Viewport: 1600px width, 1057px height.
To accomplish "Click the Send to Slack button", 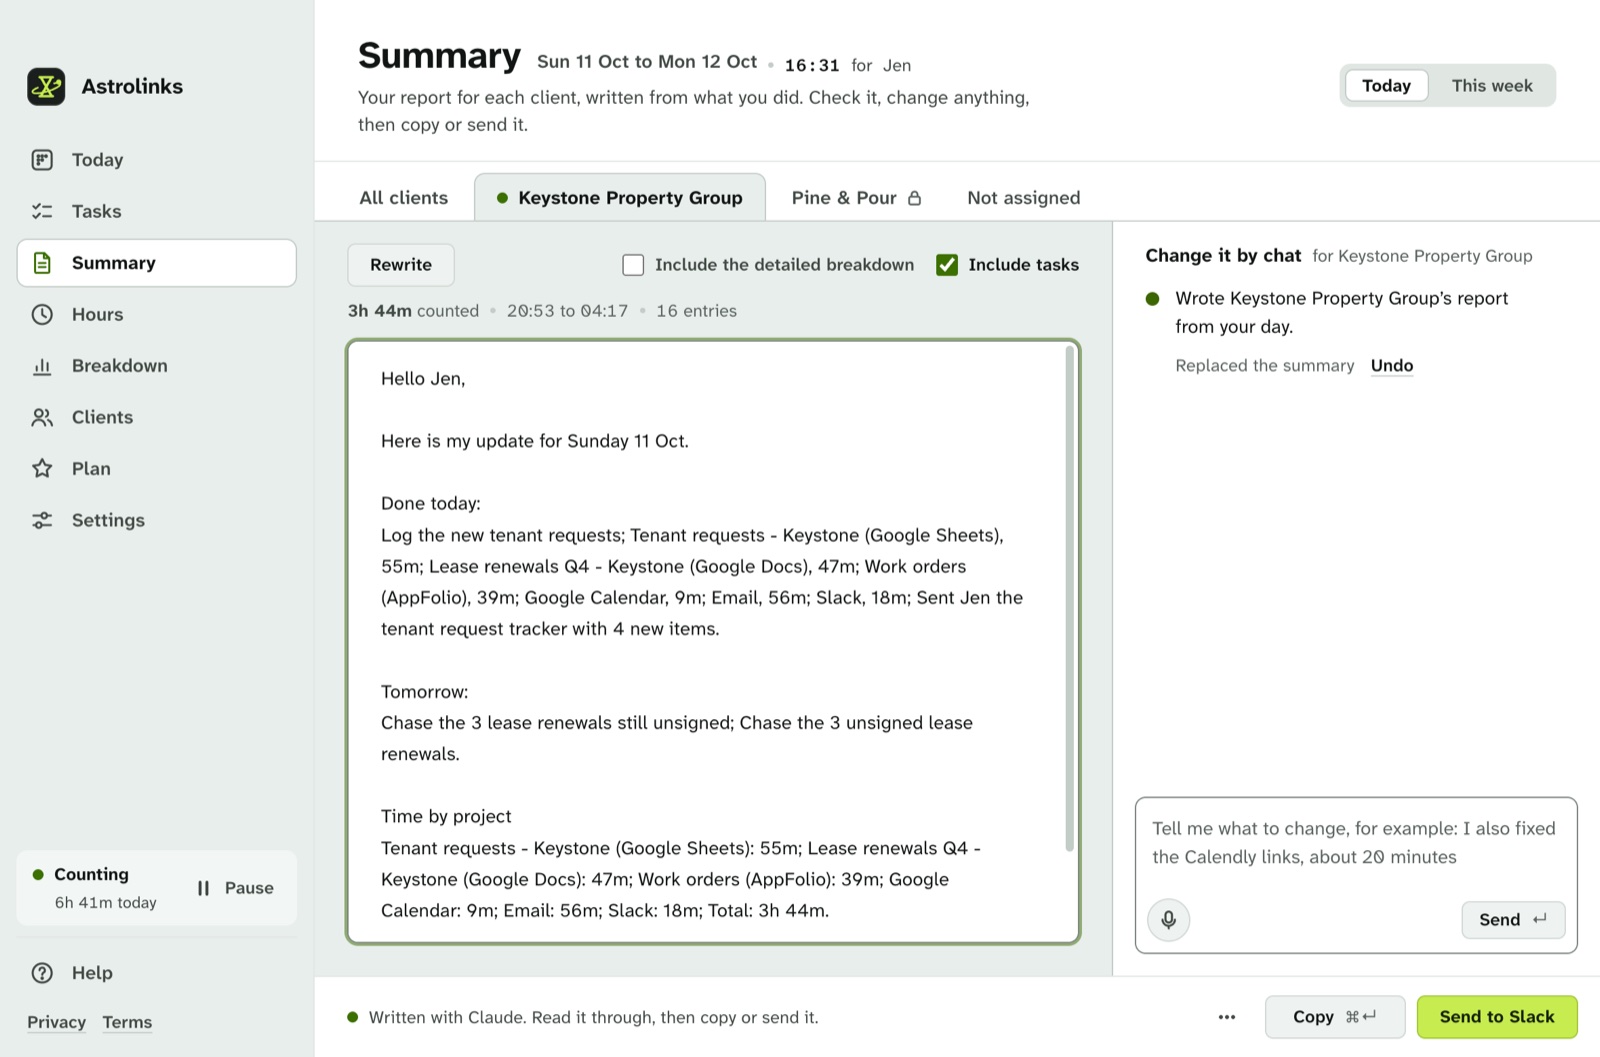I will click(x=1497, y=1017).
